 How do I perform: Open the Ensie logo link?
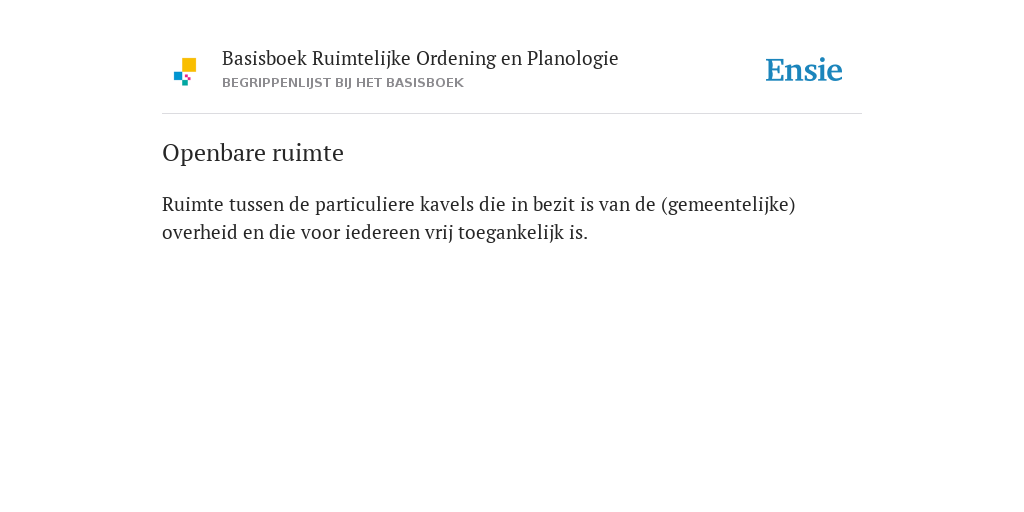pos(804,70)
